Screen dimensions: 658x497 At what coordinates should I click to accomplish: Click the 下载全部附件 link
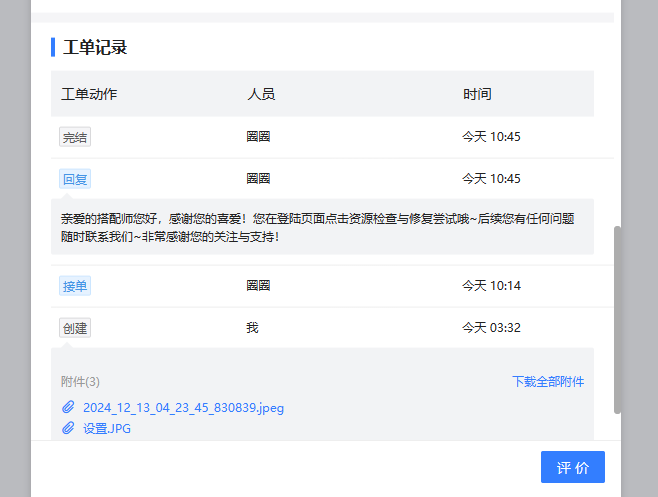click(548, 381)
